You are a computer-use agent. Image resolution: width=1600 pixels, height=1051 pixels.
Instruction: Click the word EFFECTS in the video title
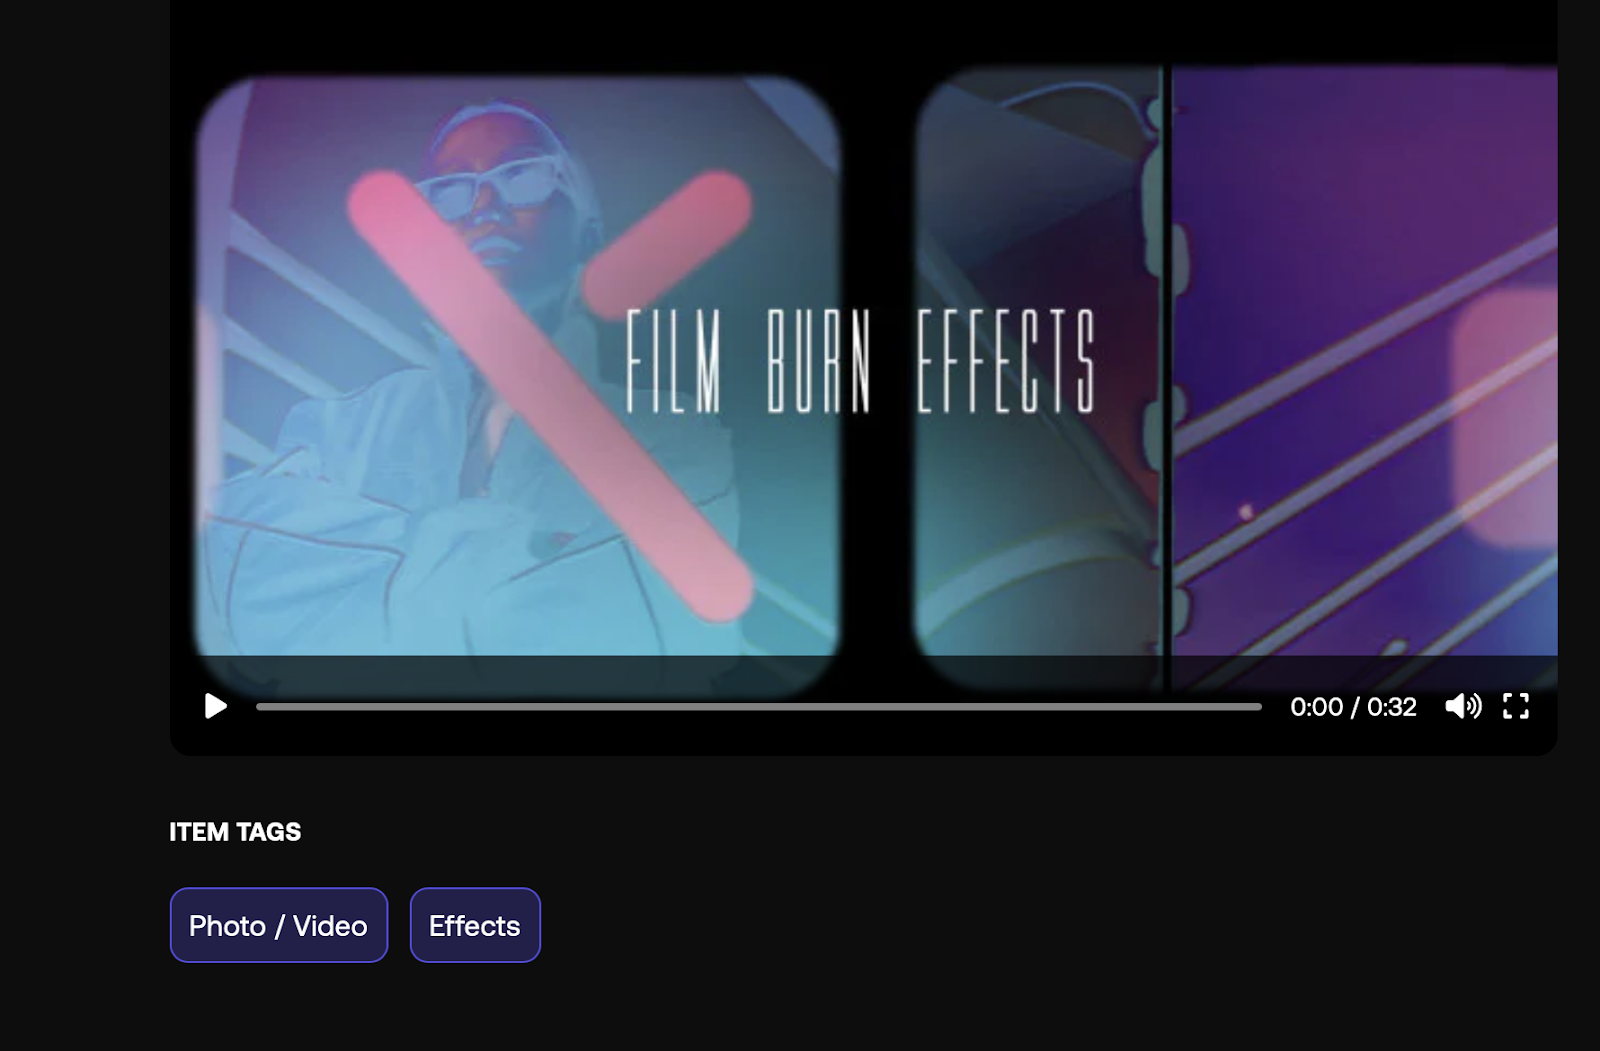pyautogui.click(x=1007, y=361)
